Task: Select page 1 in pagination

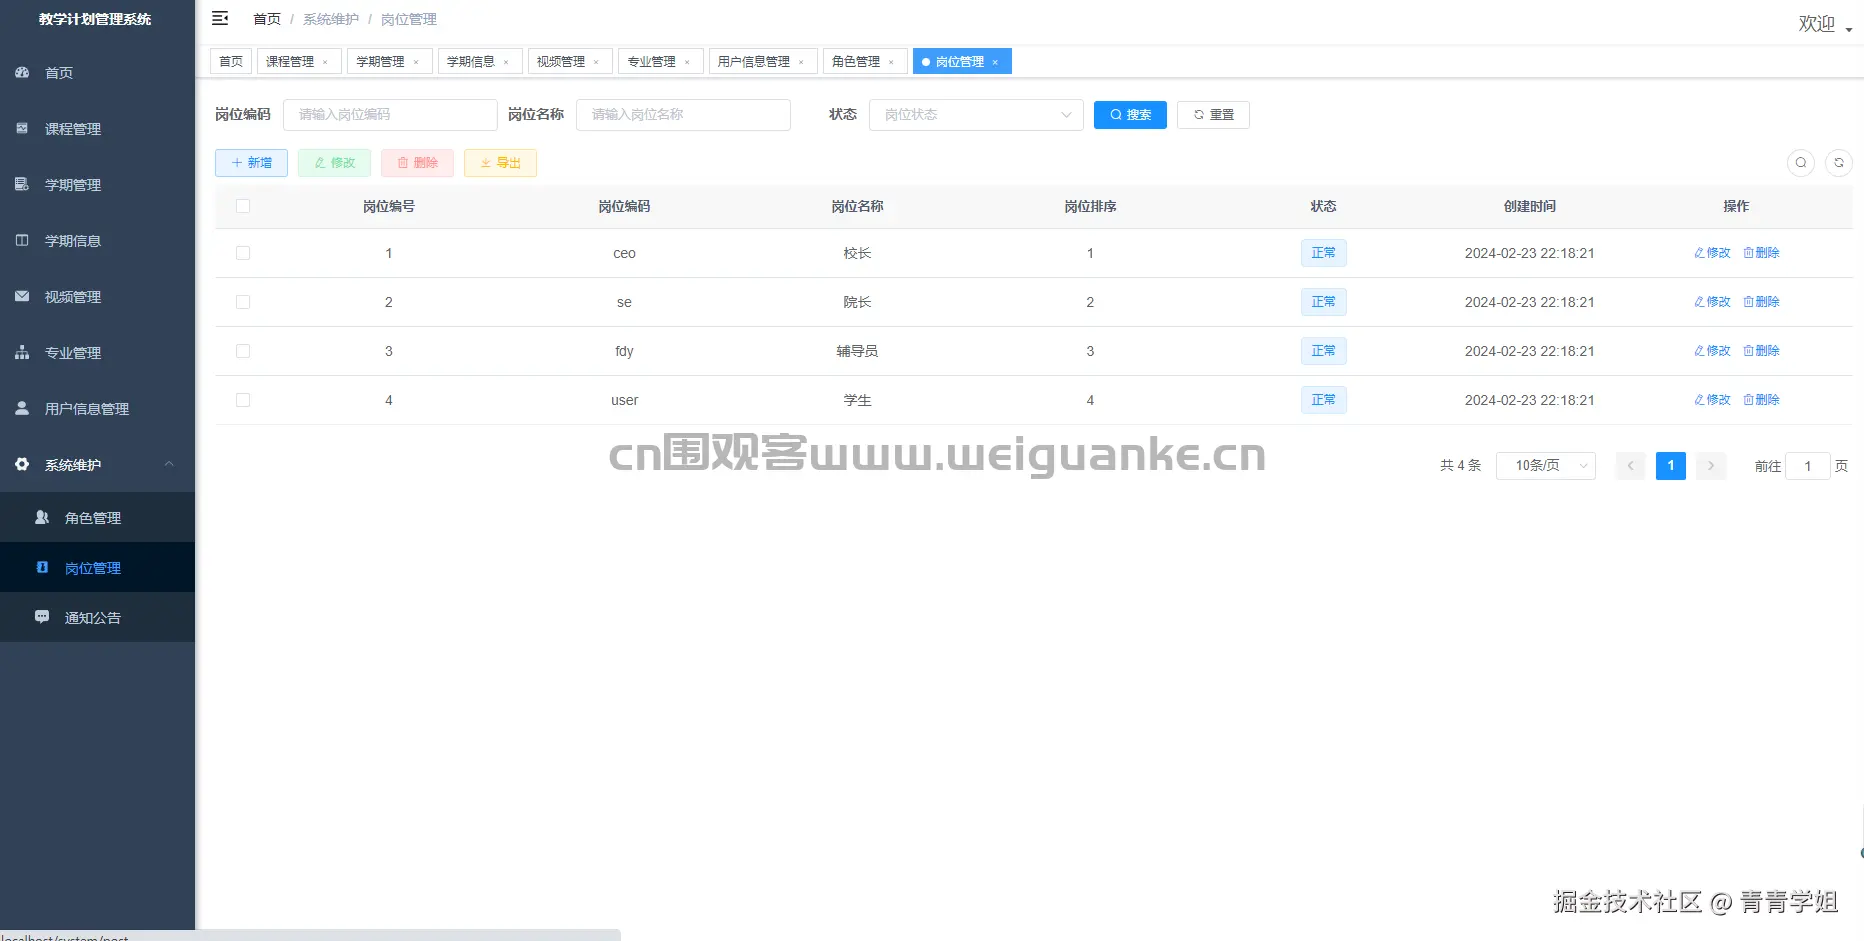Action: tap(1671, 466)
